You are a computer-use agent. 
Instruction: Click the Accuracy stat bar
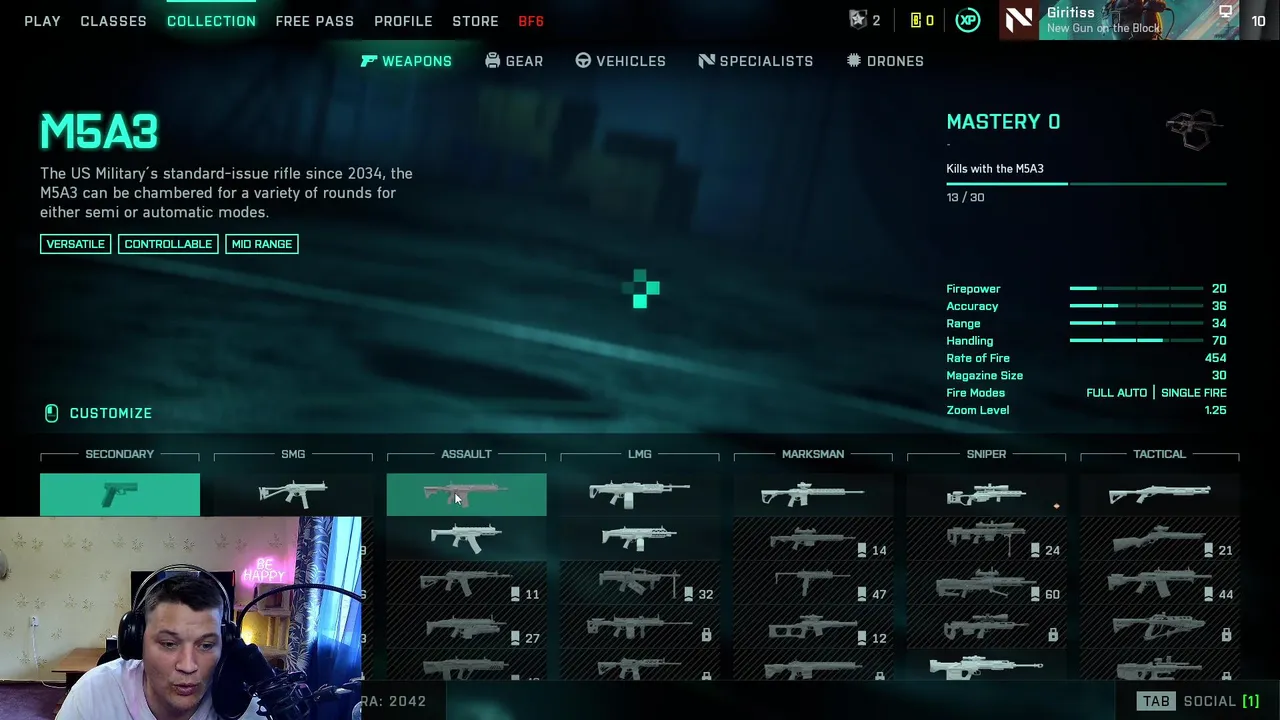(1136, 306)
